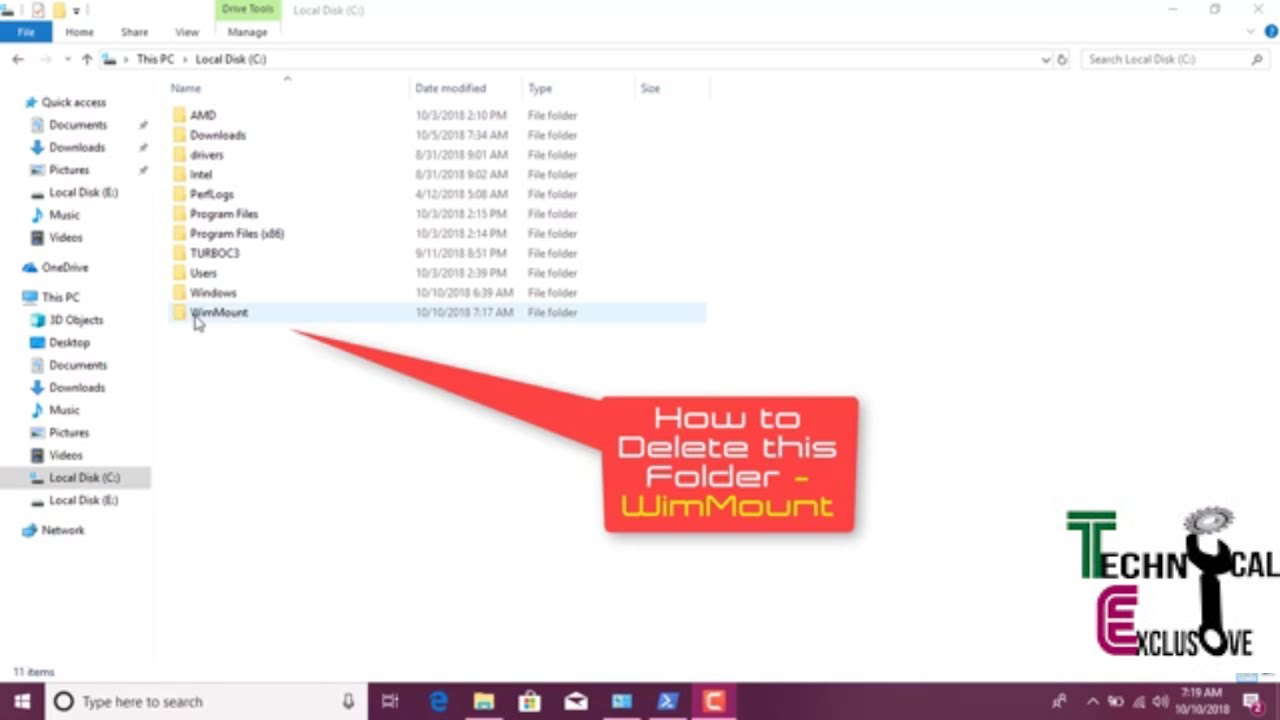Select the Program Files folder
This screenshot has height=720, width=1280.
[224, 214]
